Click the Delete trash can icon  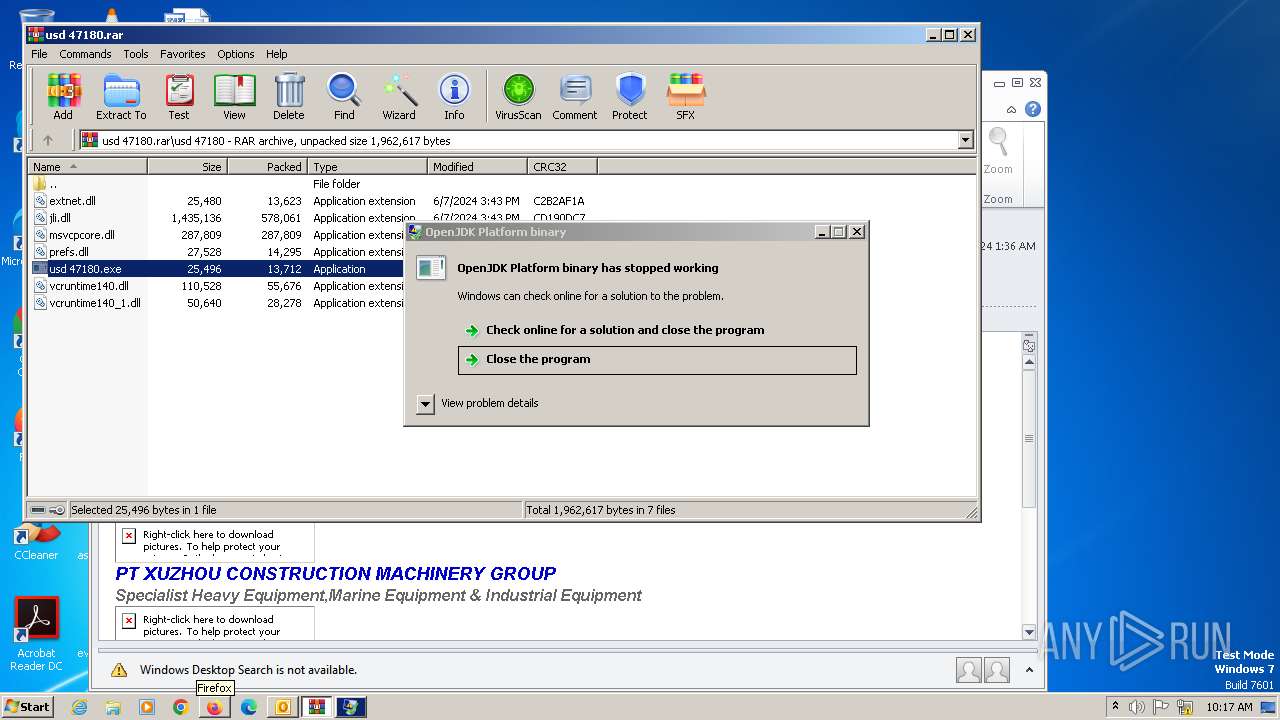289,97
